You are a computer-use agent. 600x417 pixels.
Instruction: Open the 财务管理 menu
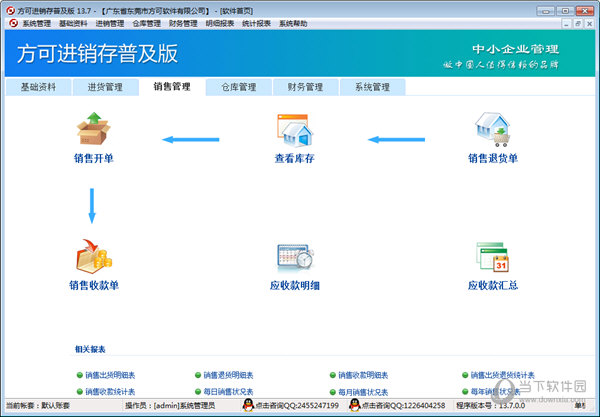(183, 24)
